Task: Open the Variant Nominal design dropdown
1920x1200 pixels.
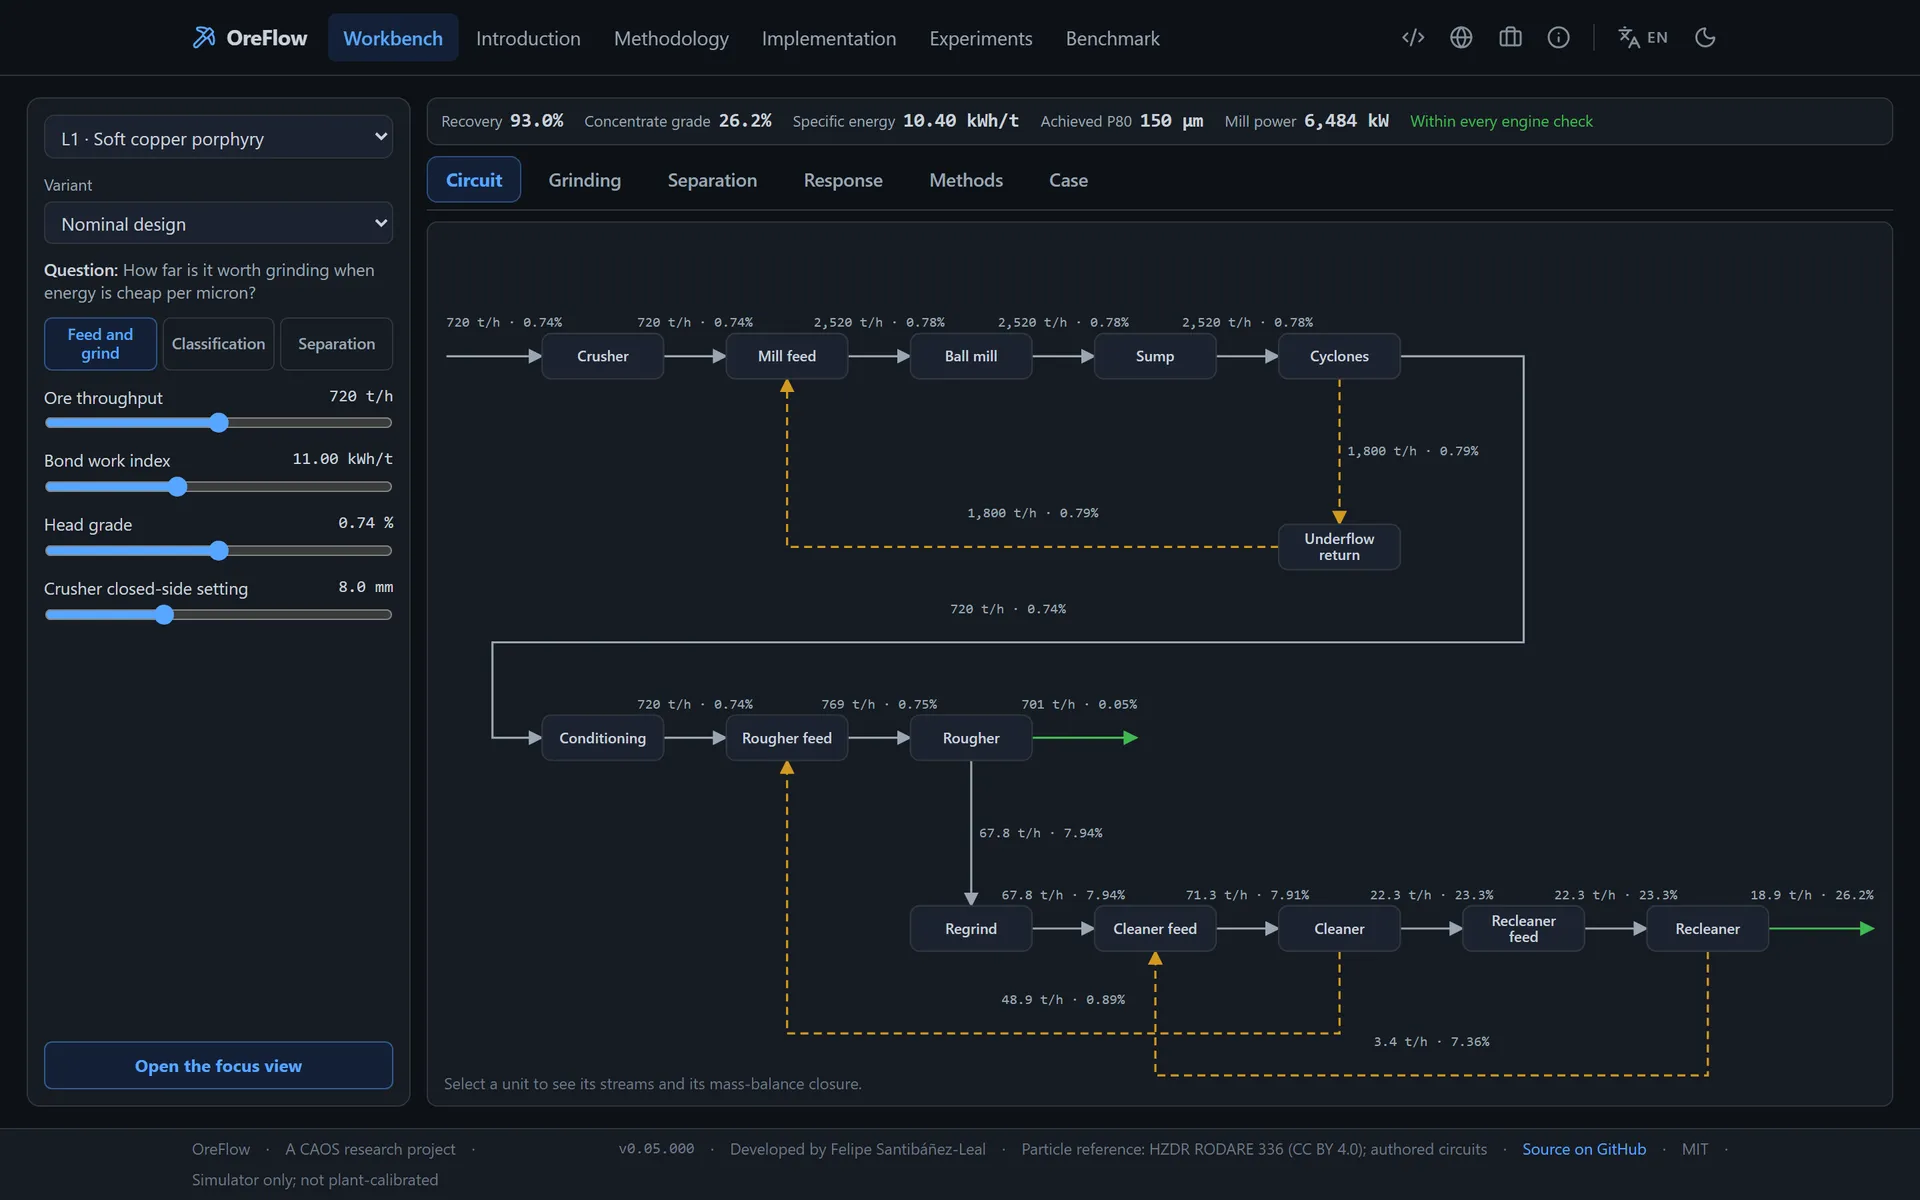Action: (218, 223)
